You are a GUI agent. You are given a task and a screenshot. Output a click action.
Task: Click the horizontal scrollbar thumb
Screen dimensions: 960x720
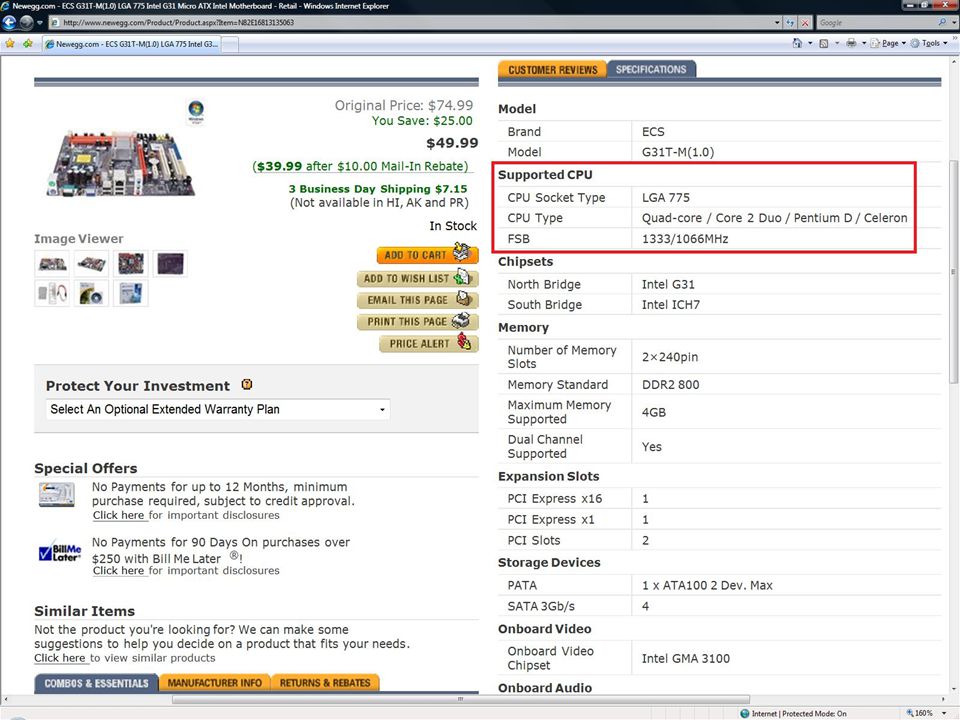[460, 699]
